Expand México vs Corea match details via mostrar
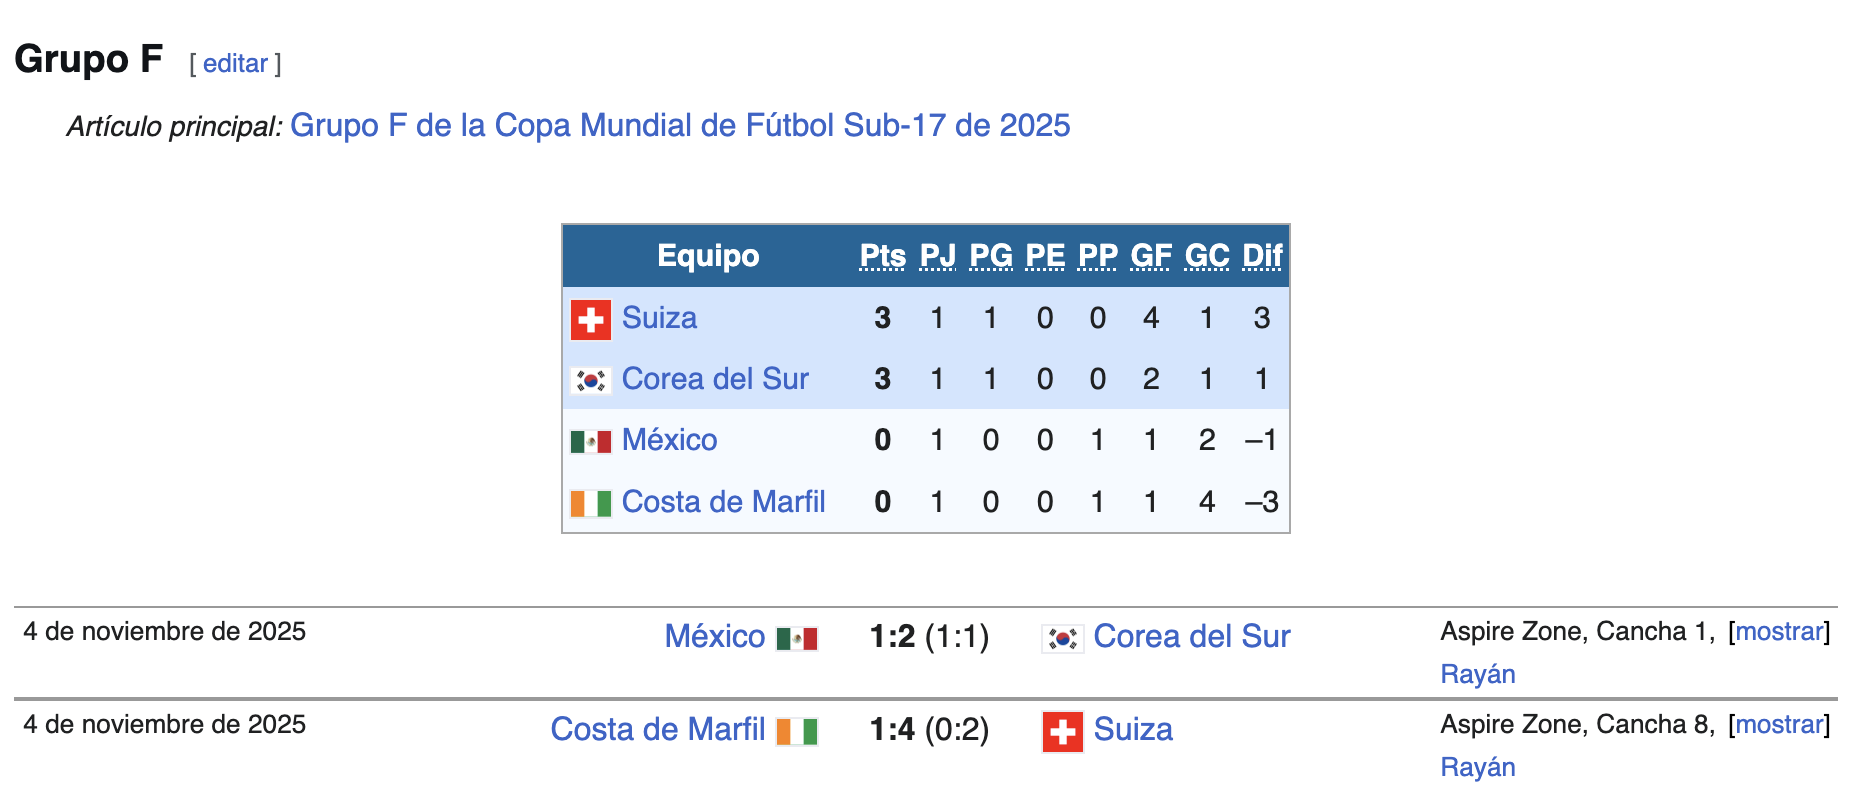Viewport: 1856px width, 790px height. point(1778,631)
